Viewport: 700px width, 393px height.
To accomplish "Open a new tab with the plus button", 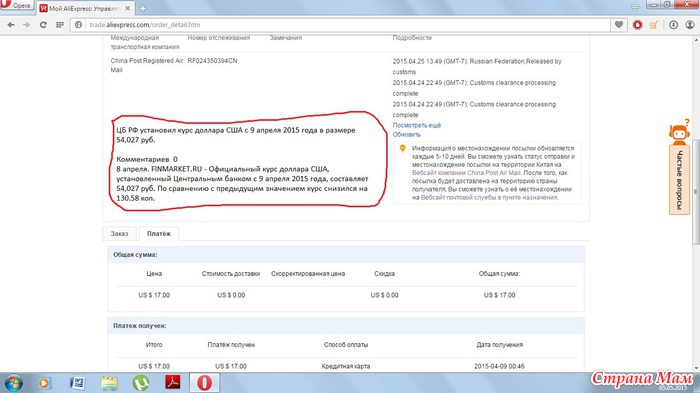I will (143, 8).
